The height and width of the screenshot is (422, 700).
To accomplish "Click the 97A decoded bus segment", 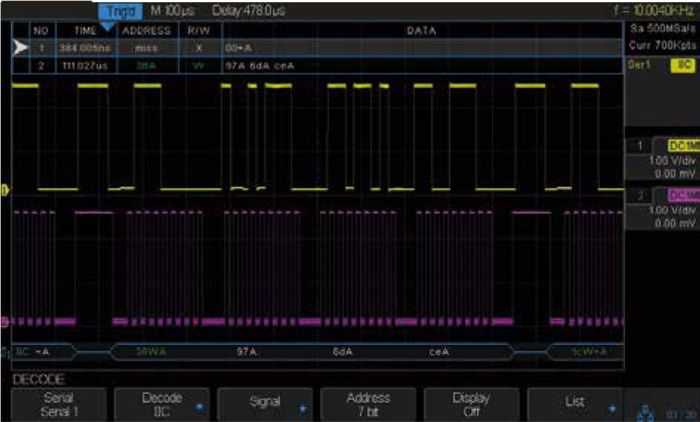I will (x=247, y=352).
